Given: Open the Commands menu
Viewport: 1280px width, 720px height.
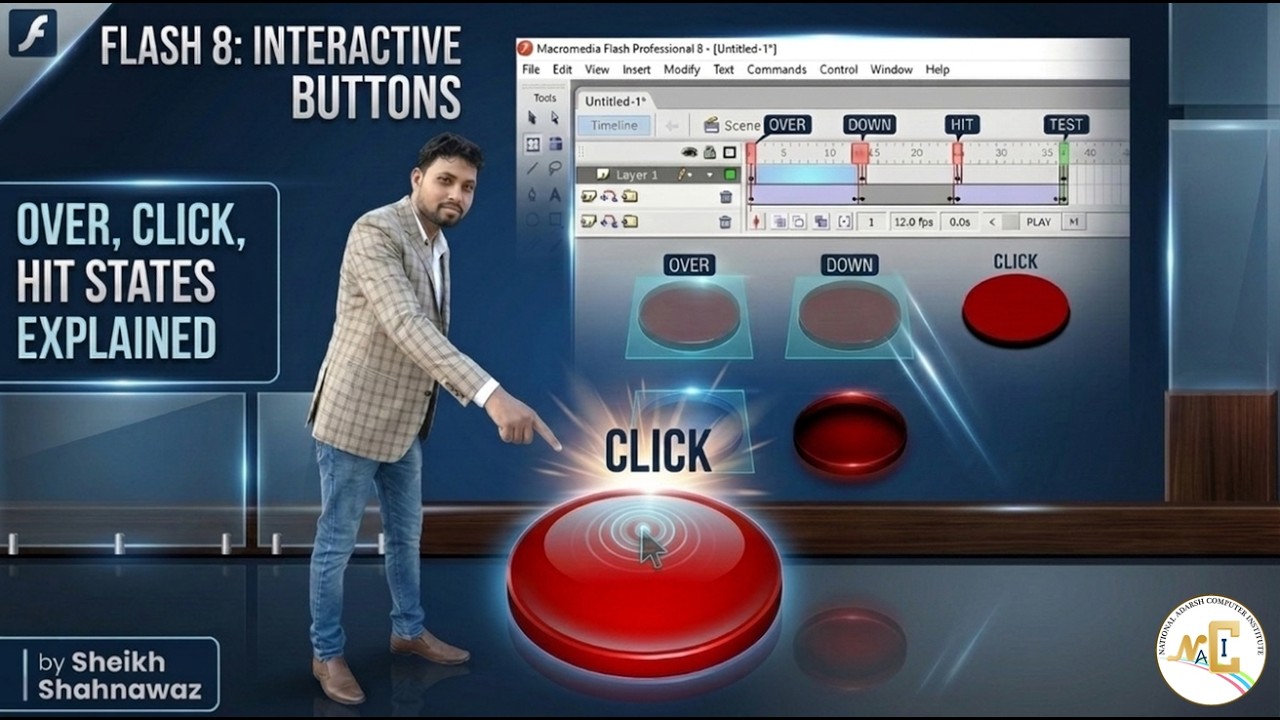Looking at the screenshot, I should pyautogui.click(x=777, y=70).
